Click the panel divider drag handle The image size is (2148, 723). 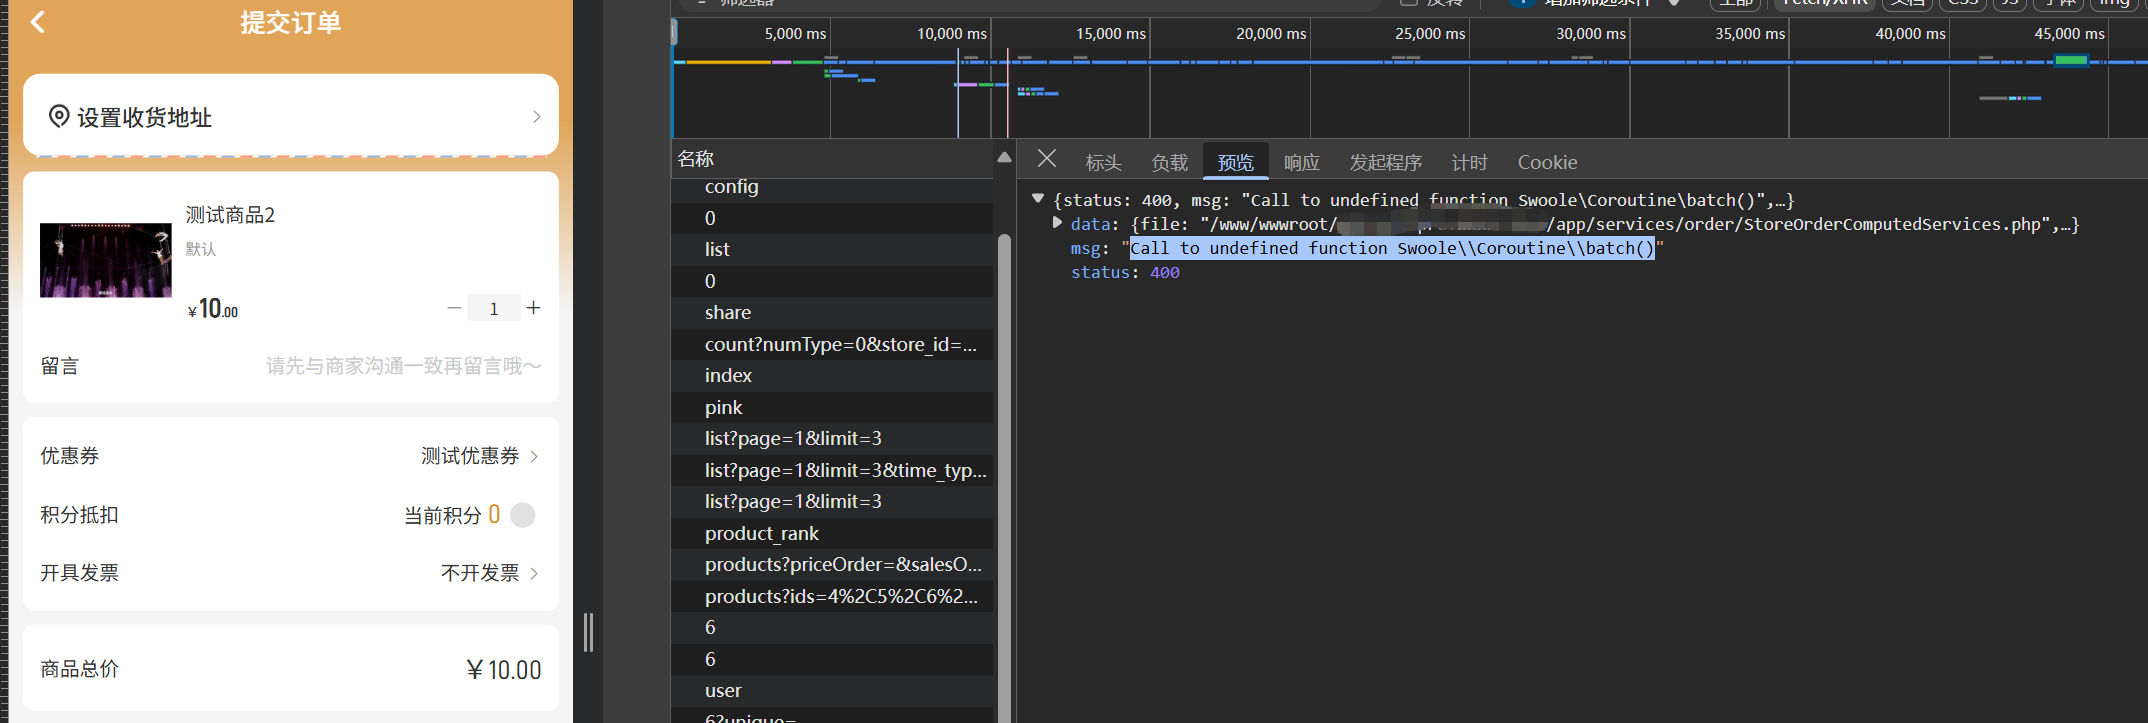588,632
